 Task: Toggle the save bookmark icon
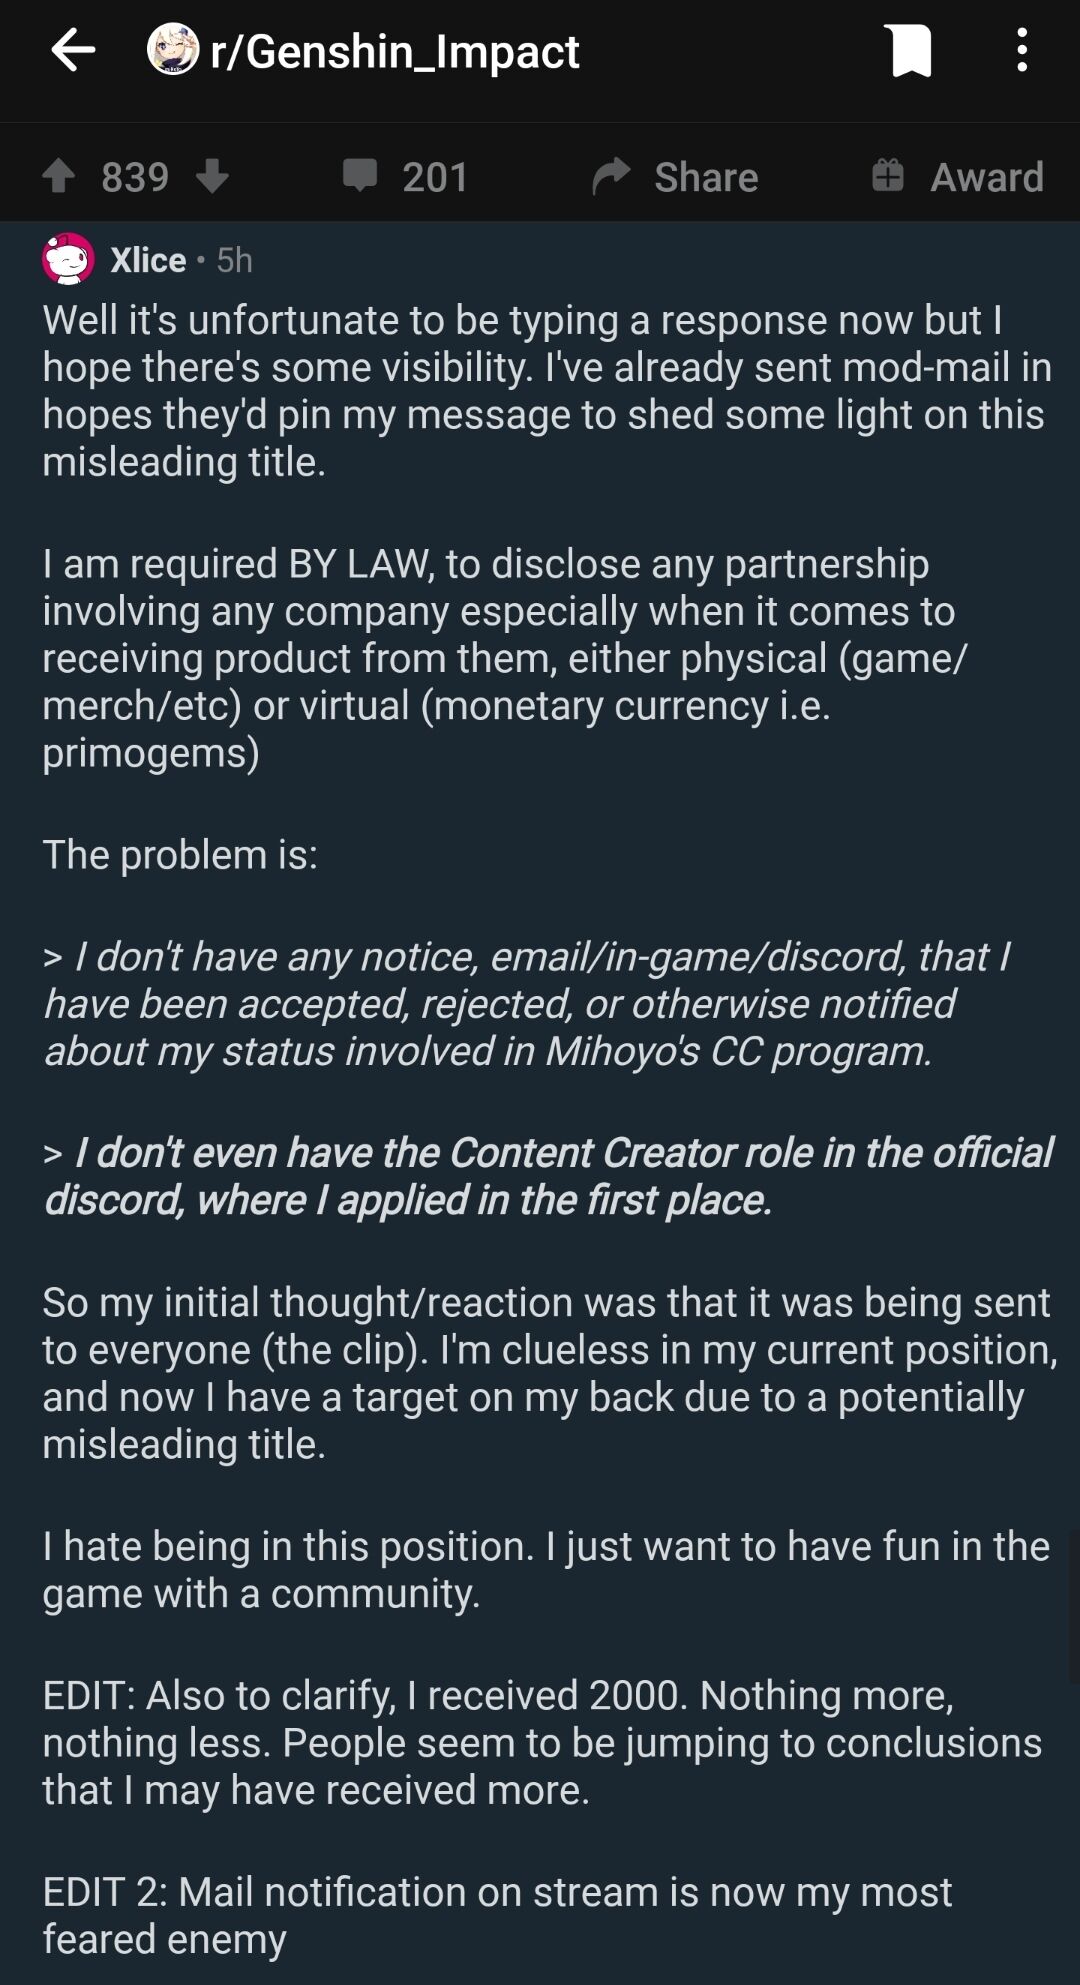click(x=909, y=51)
